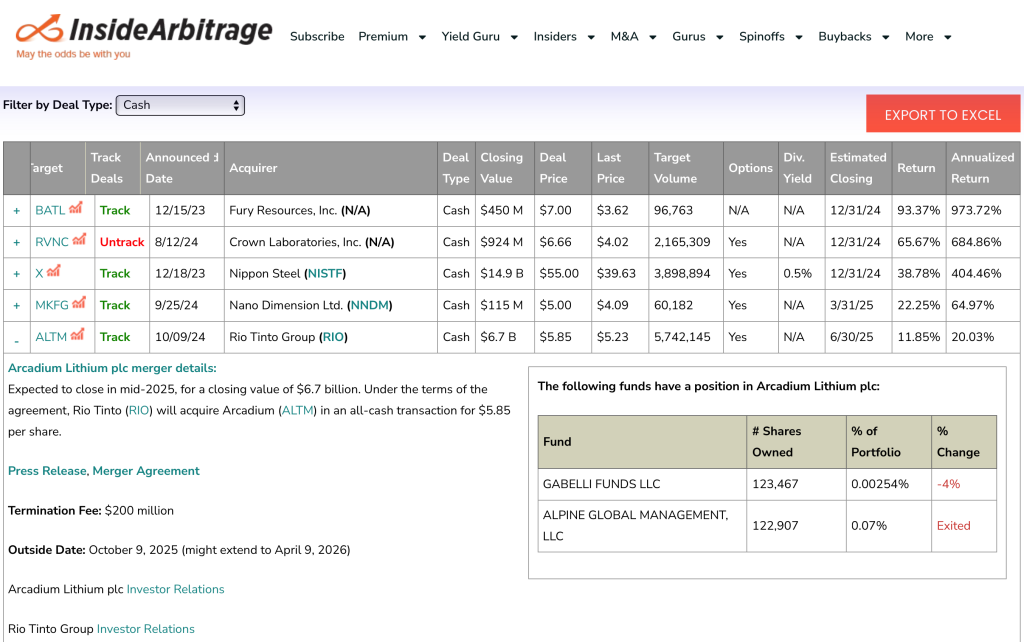This screenshot has width=1024, height=642.
Task: Open the RVNC ticker link
Action: 52,242
